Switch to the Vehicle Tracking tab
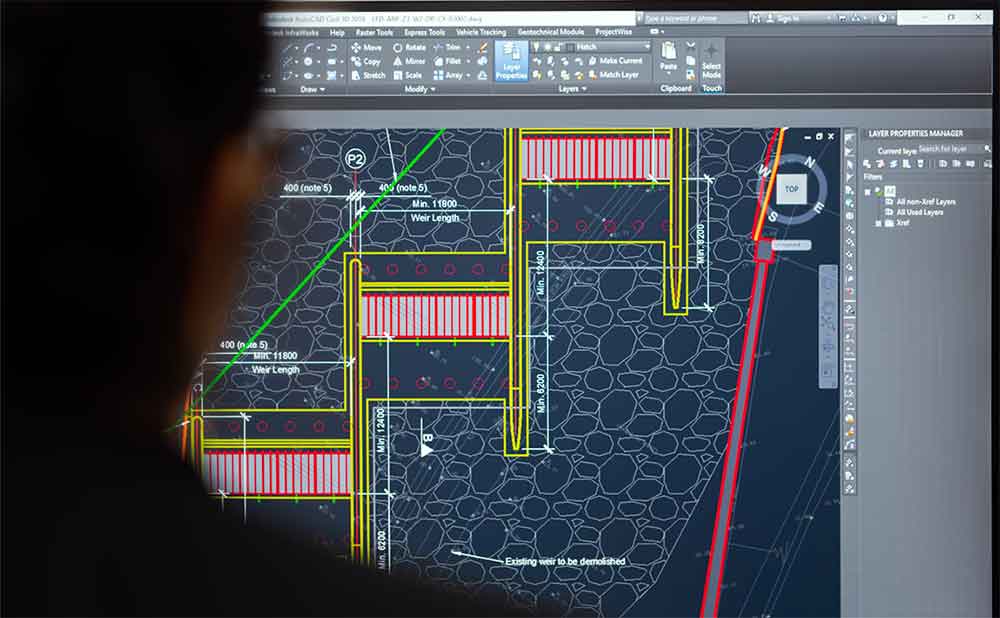 pos(480,32)
